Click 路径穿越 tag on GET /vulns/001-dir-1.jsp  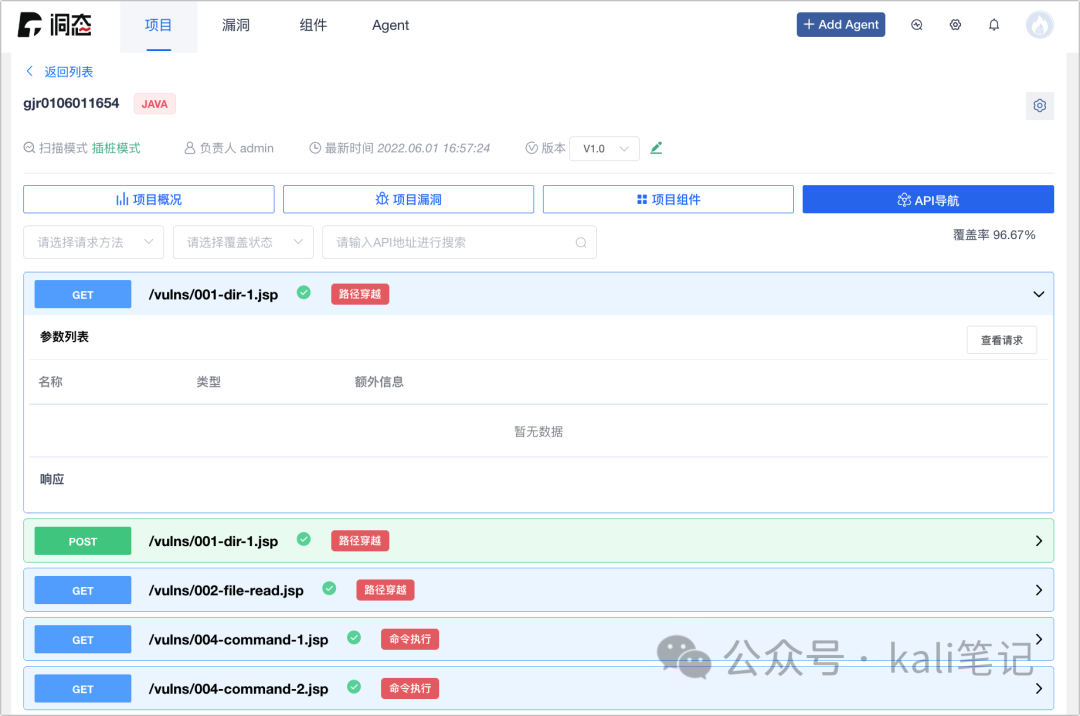click(360, 294)
